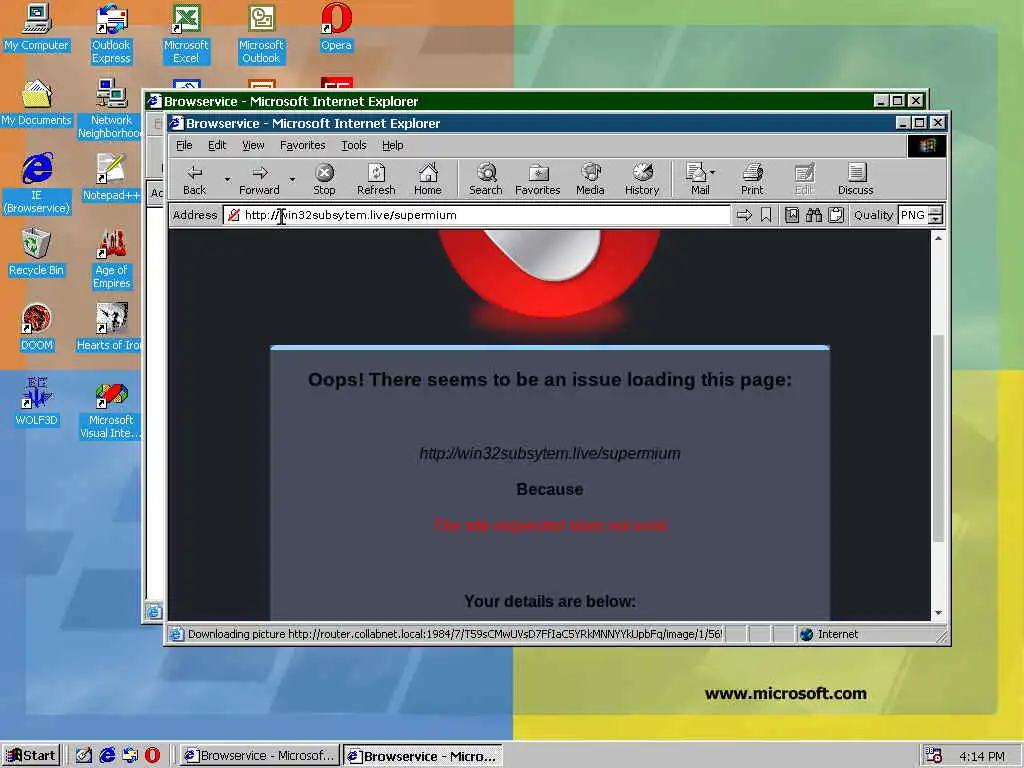Image resolution: width=1024 pixels, height=768 pixels.
Task: Select the Microsoft Excel desktop icon
Action: point(186,34)
